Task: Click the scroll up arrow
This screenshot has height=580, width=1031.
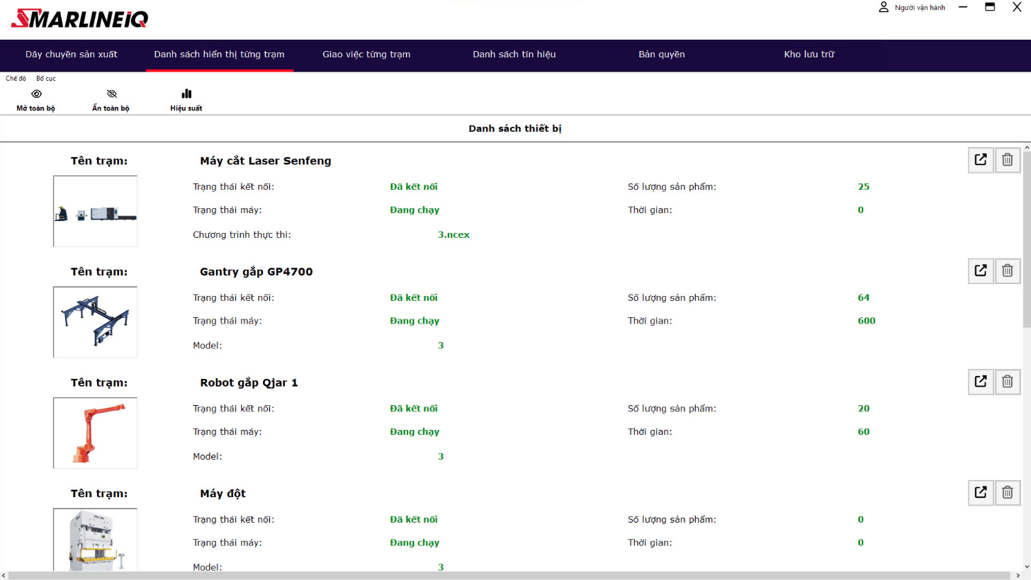Action: [x=1026, y=148]
